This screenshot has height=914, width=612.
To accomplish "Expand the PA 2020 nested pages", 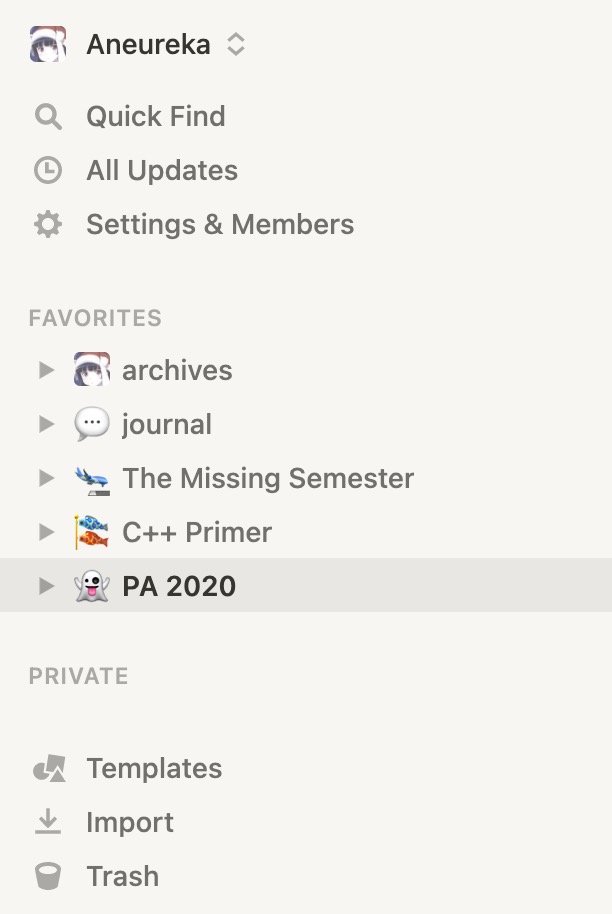I will click(x=45, y=586).
